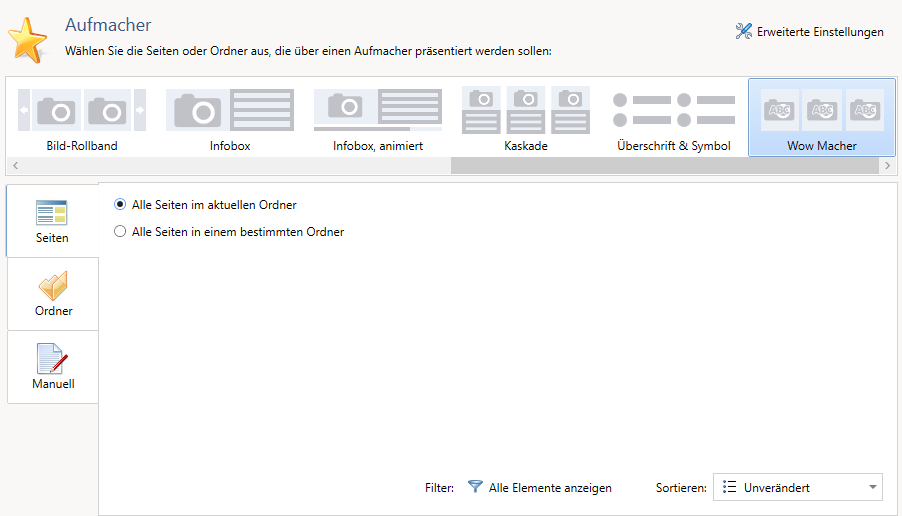Pick the Infobox, animiert layout icon

[377, 111]
